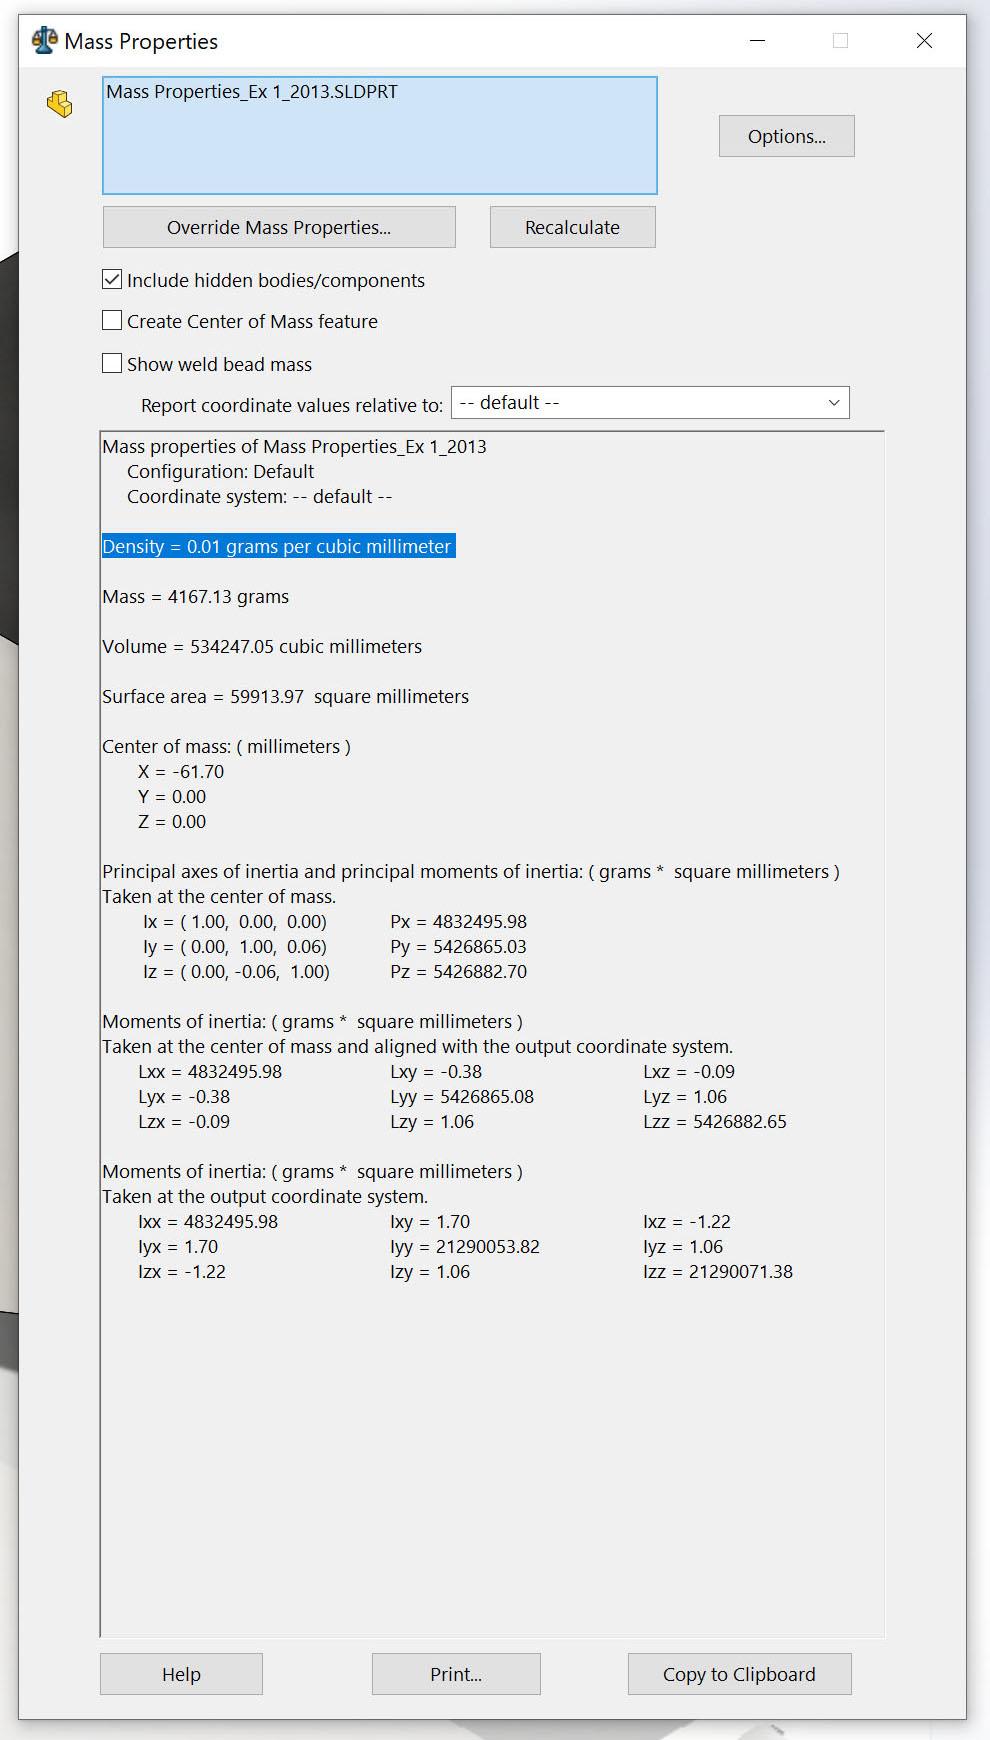Check Show weld bead mass option
Screen dimensions: 990x1740
pos(112,364)
